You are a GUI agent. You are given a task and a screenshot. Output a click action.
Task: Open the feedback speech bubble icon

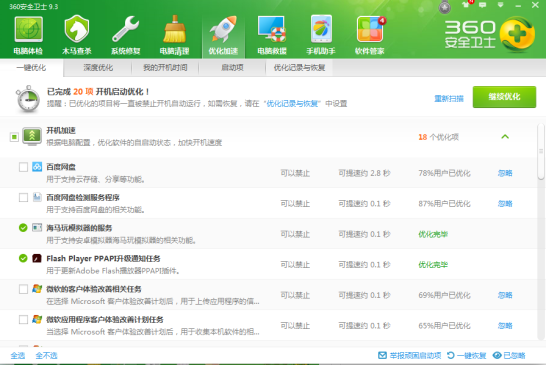click(483, 5)
